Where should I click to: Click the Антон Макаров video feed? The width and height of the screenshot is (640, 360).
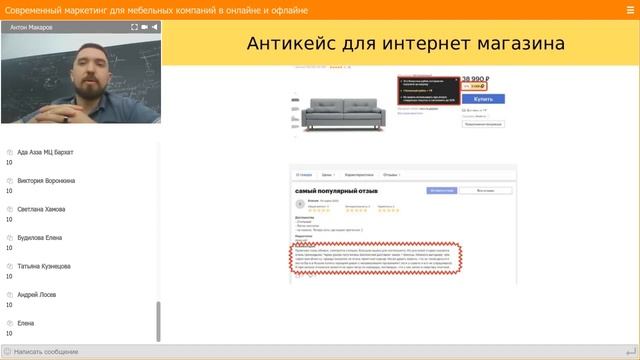tap(81, 78)
